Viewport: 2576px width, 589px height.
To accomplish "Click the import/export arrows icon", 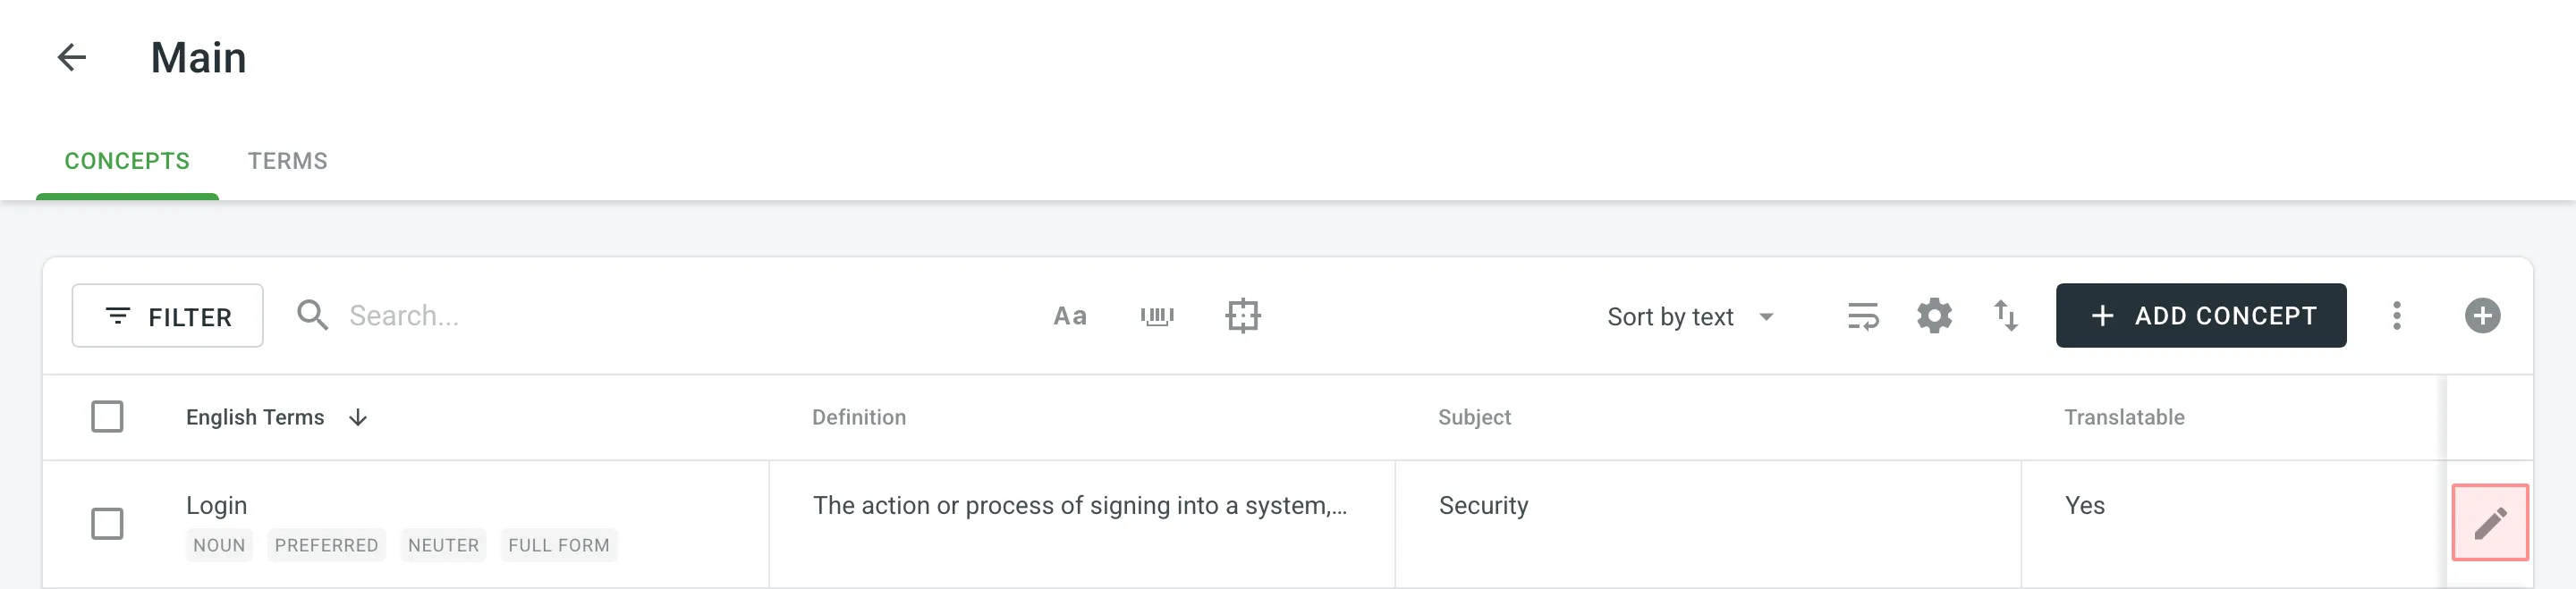I will tap(2005, 316).
